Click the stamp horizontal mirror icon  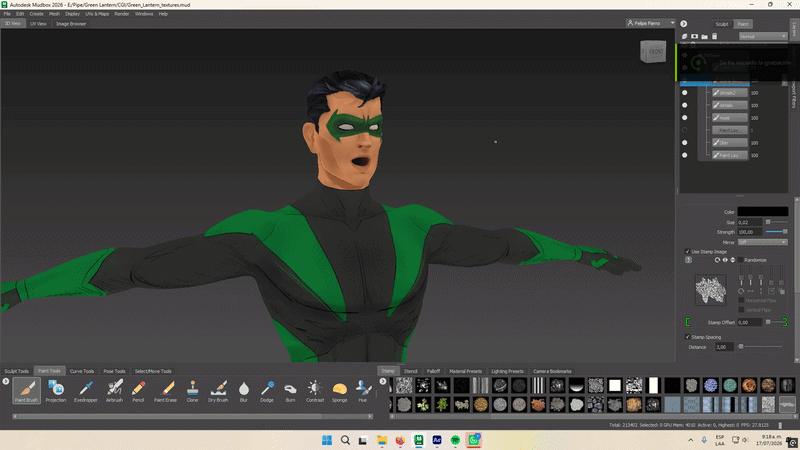click(725, 260)
